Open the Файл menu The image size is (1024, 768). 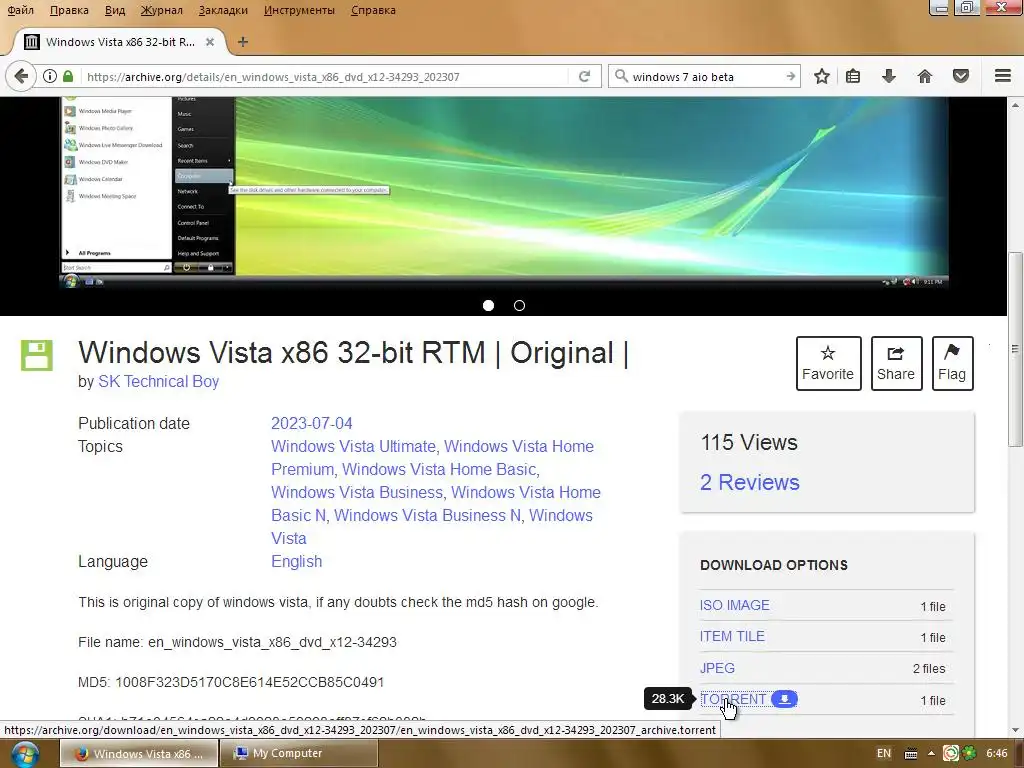tap(20, 10)
